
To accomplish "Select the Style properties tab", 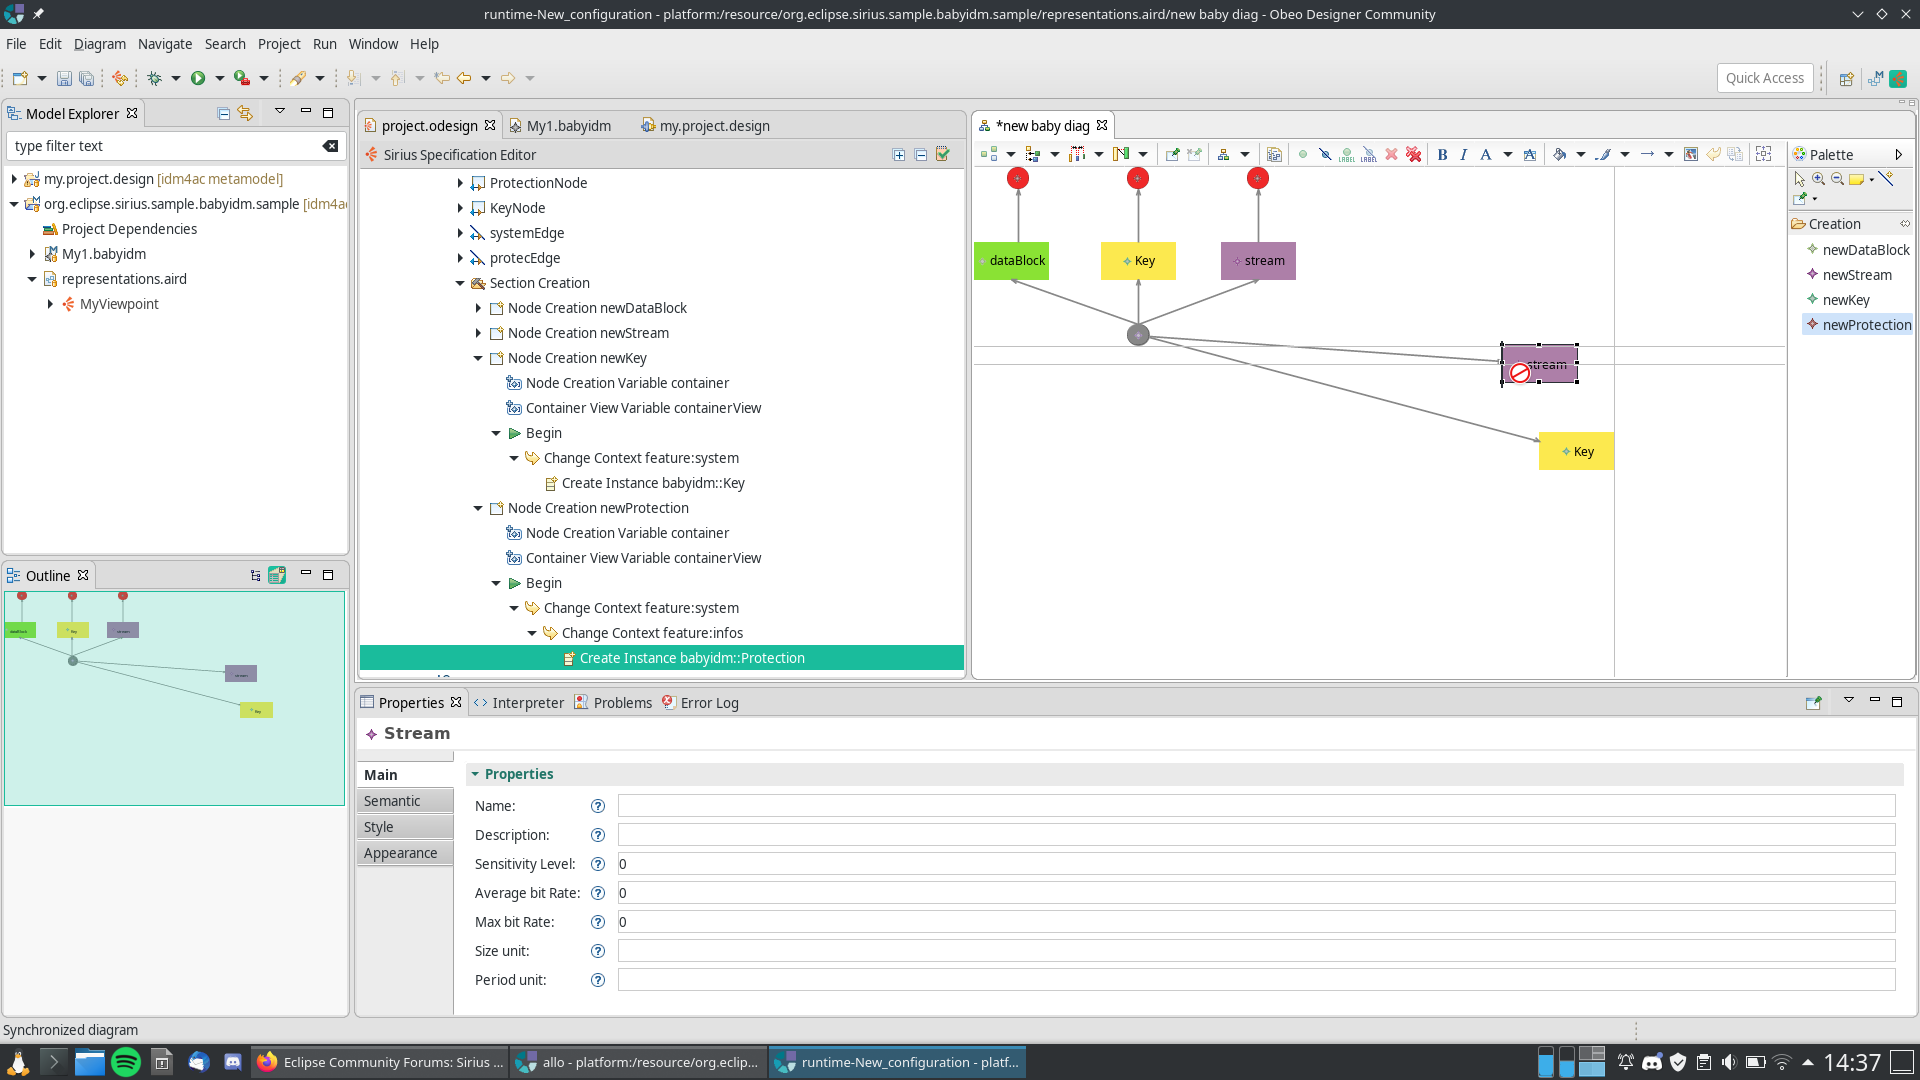I will pyautogui.click(x=405, y=827).
